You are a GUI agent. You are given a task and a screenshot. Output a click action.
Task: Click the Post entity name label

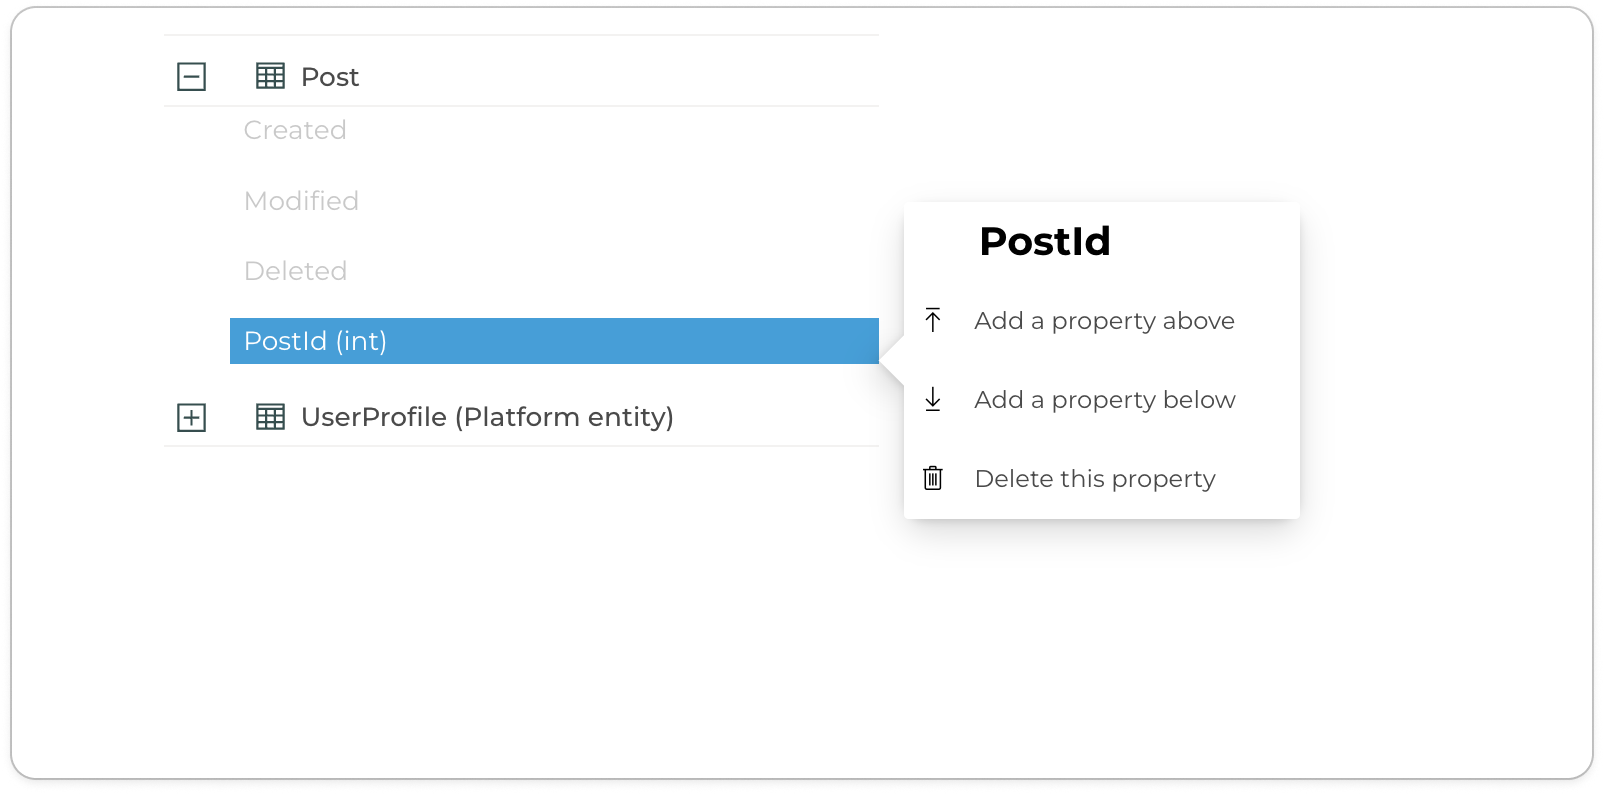(x=330, y=77)
